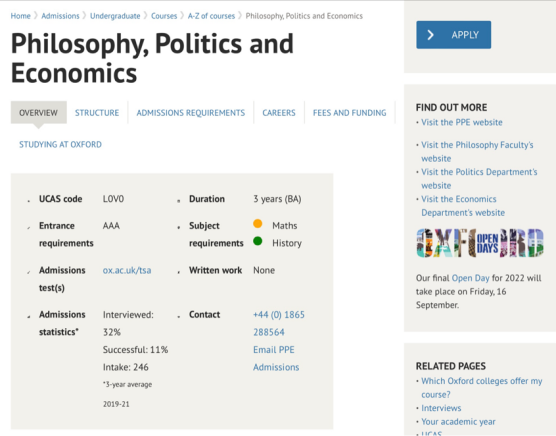The height and width of the screenshot is (436, 556).
Task: Visit the PPE website link
Action: pos(462,122)
